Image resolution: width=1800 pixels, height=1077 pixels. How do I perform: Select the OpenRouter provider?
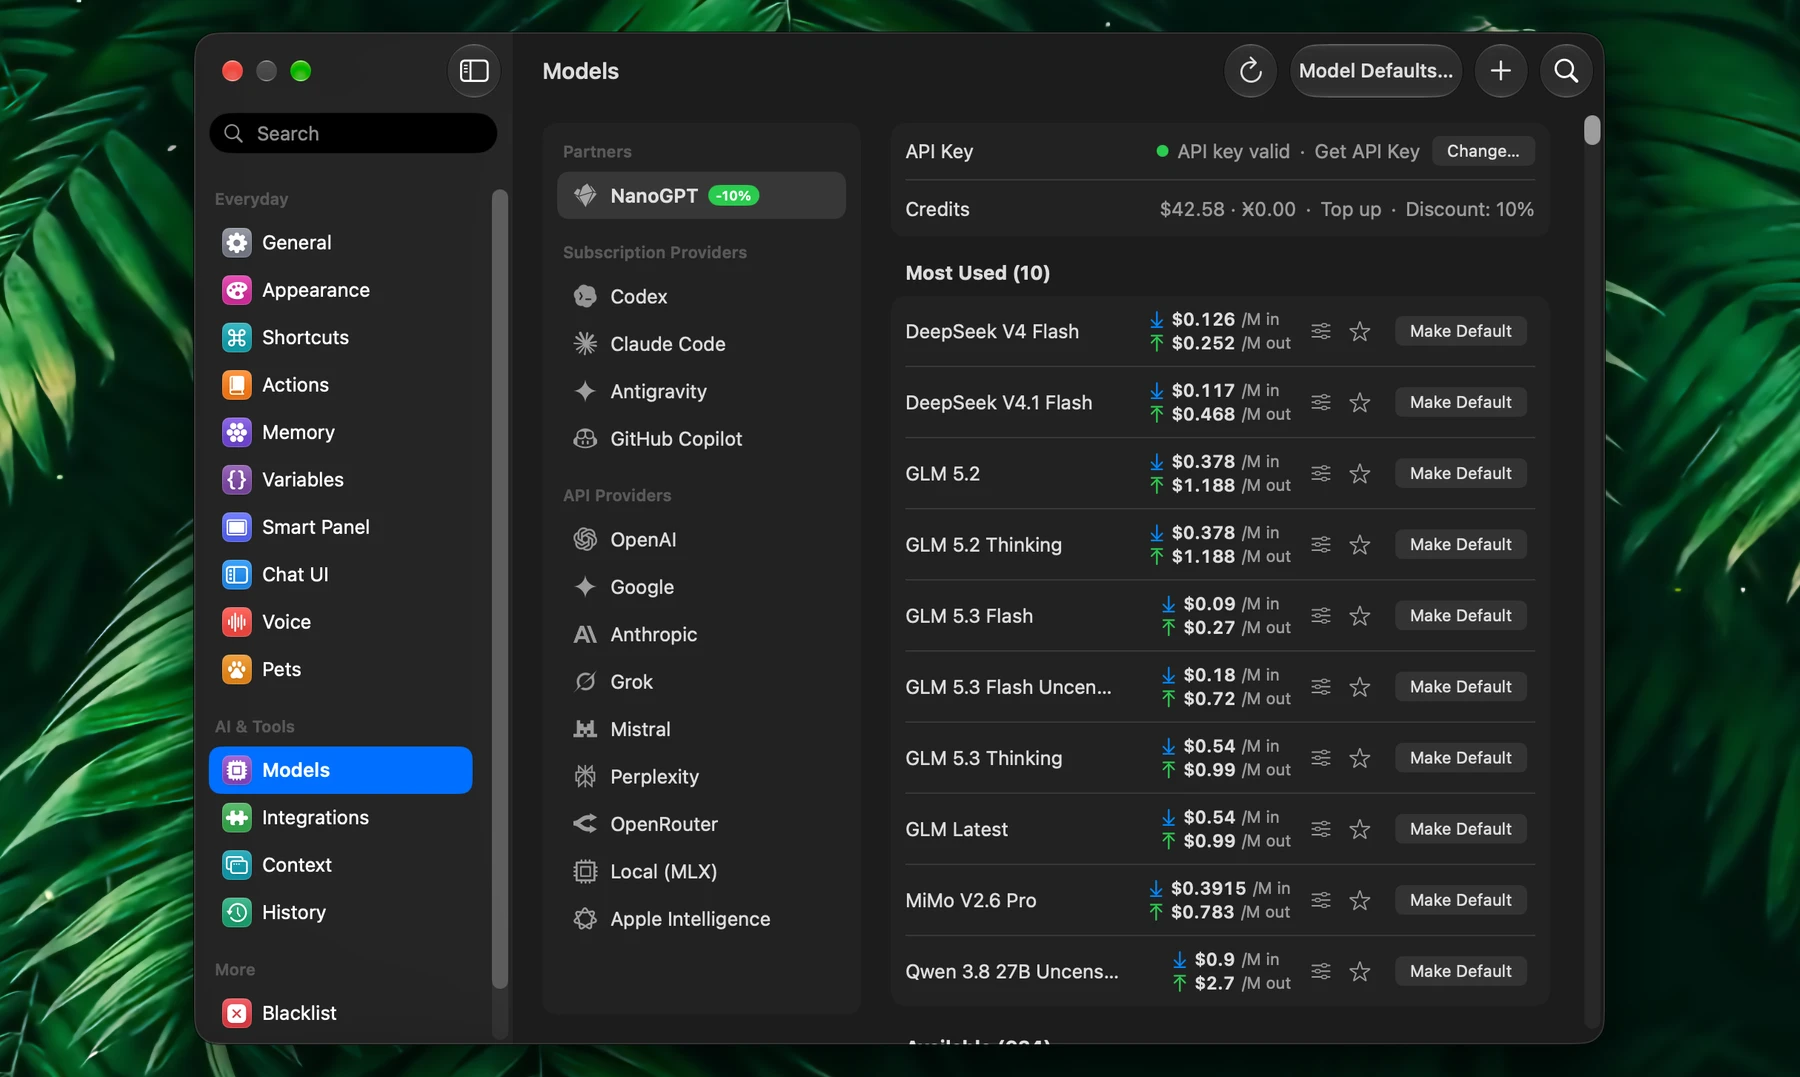point(701,824)
